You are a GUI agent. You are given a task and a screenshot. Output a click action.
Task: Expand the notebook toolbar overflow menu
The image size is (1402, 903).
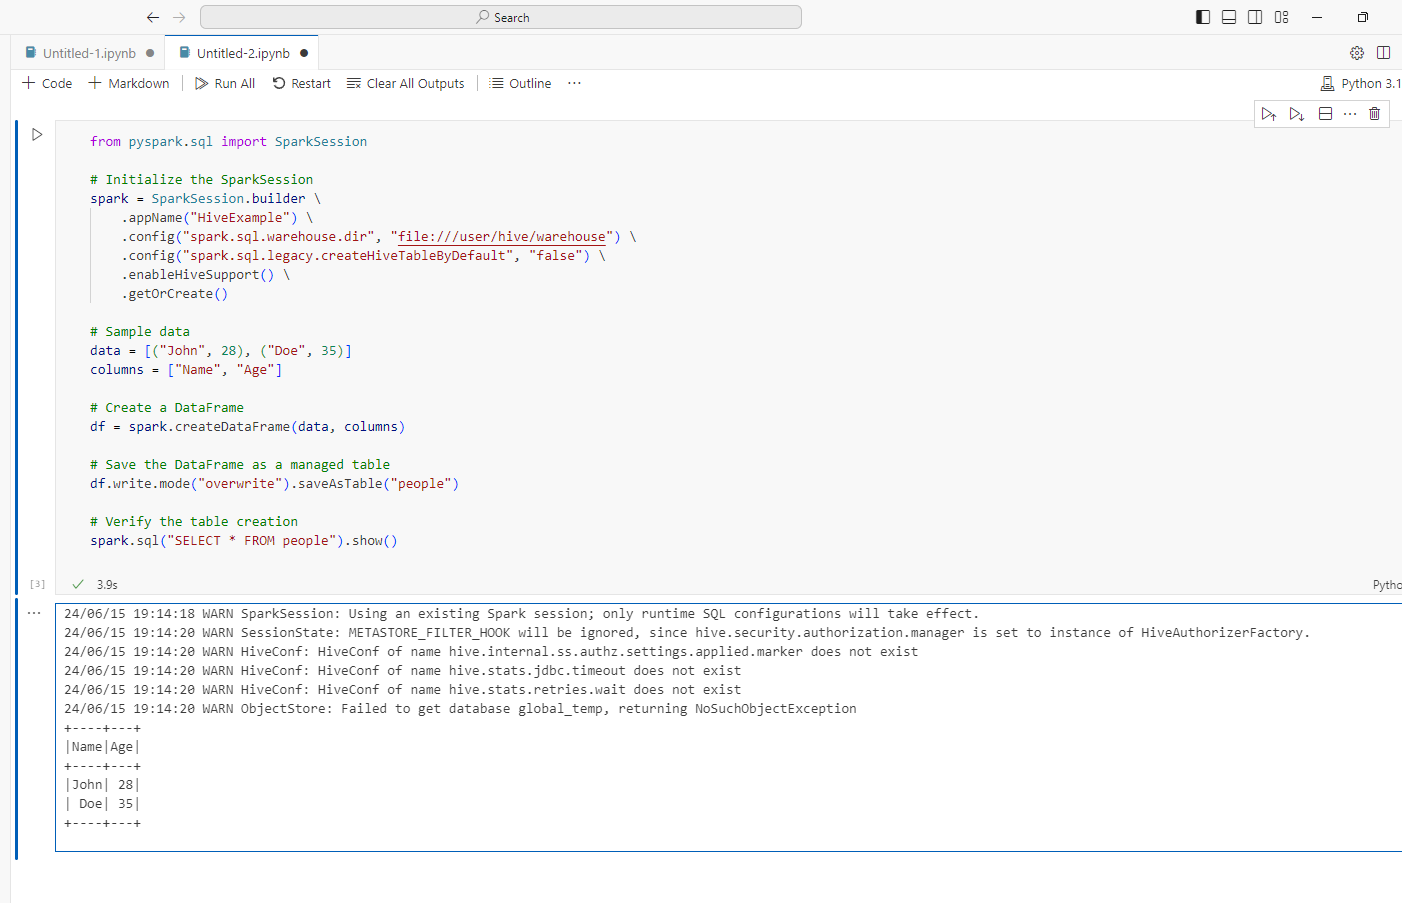[574, 83]
